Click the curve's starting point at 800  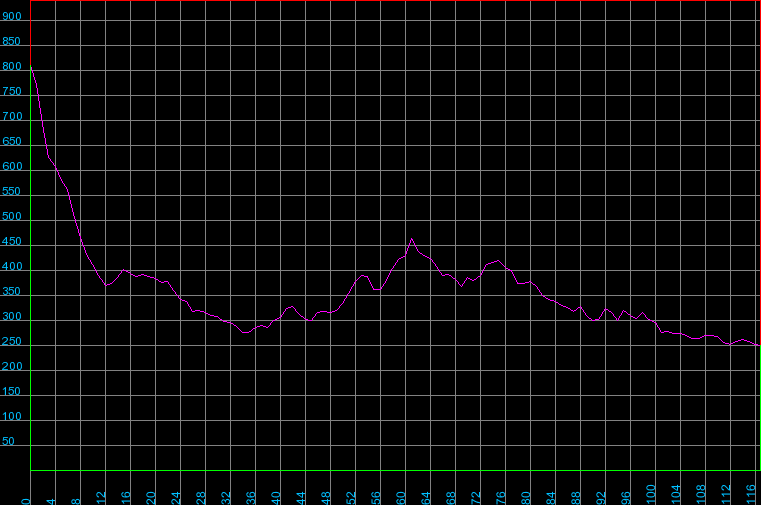tap(31, 66)
